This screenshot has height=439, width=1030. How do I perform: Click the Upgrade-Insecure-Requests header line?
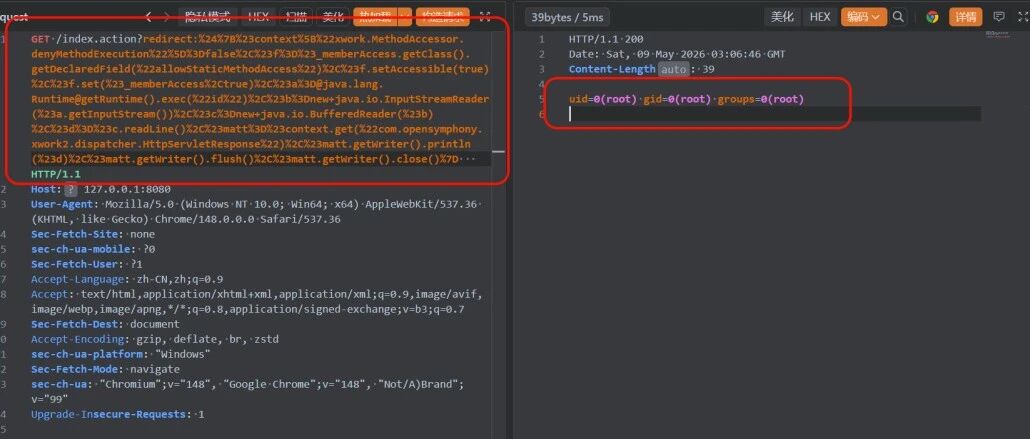(x=118, y=415)
